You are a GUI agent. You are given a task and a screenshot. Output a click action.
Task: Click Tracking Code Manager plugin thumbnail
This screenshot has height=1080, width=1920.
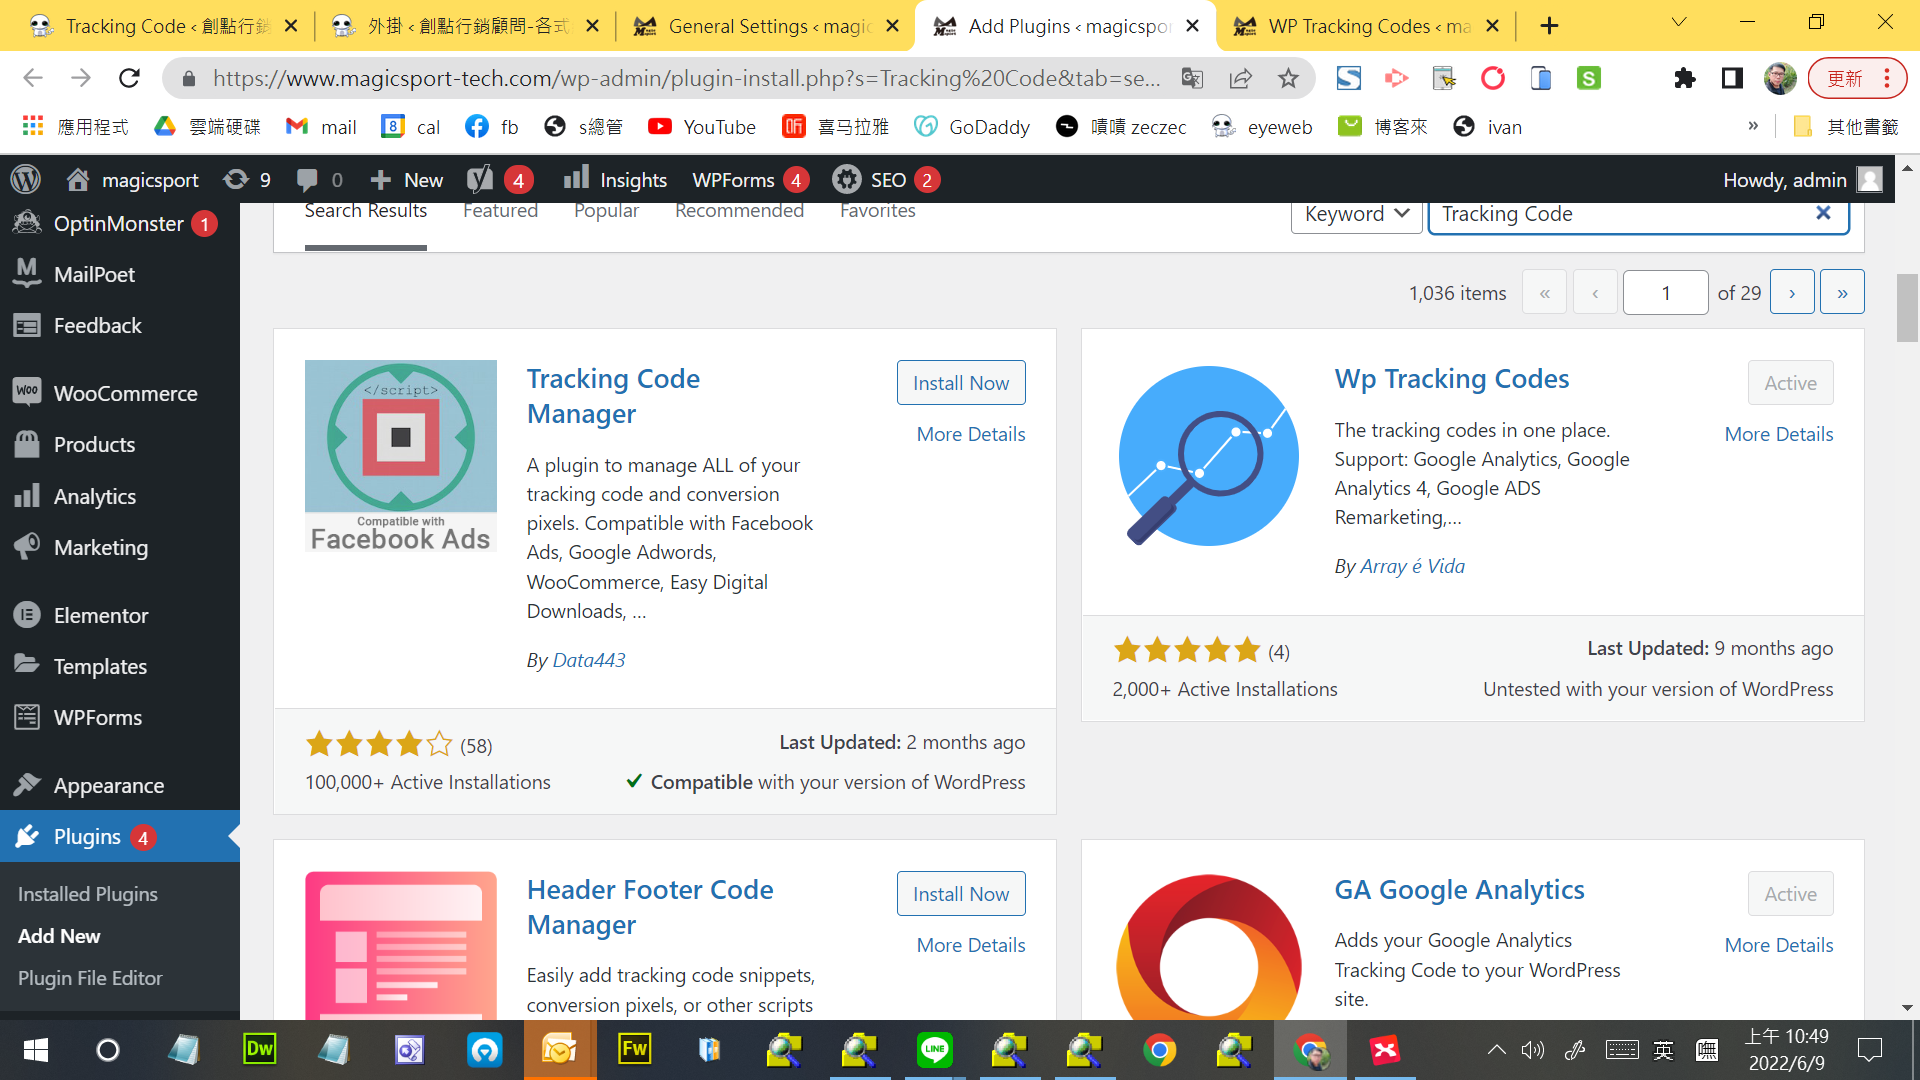[x=400, y=456]
